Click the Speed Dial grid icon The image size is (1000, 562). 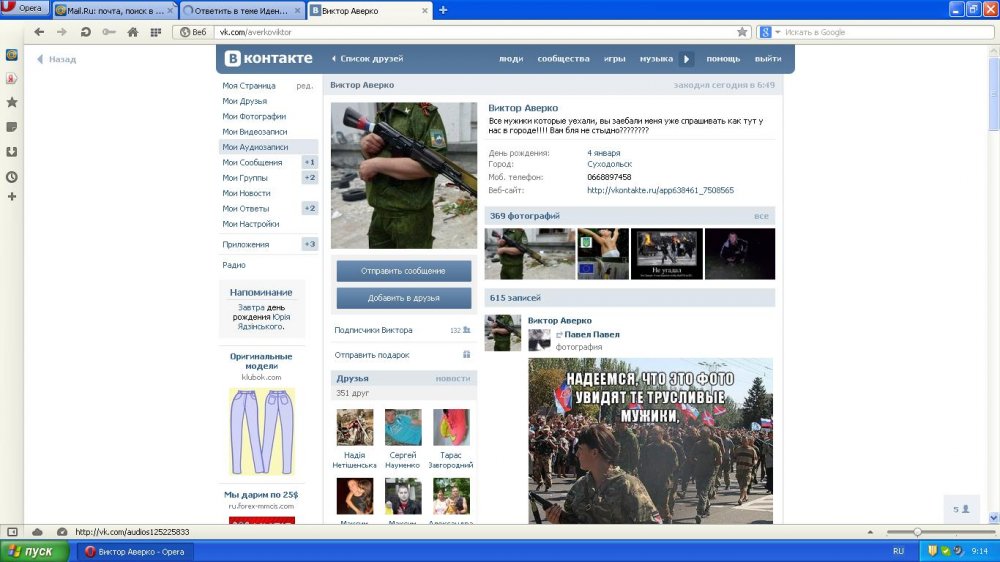tap(156, 32)
